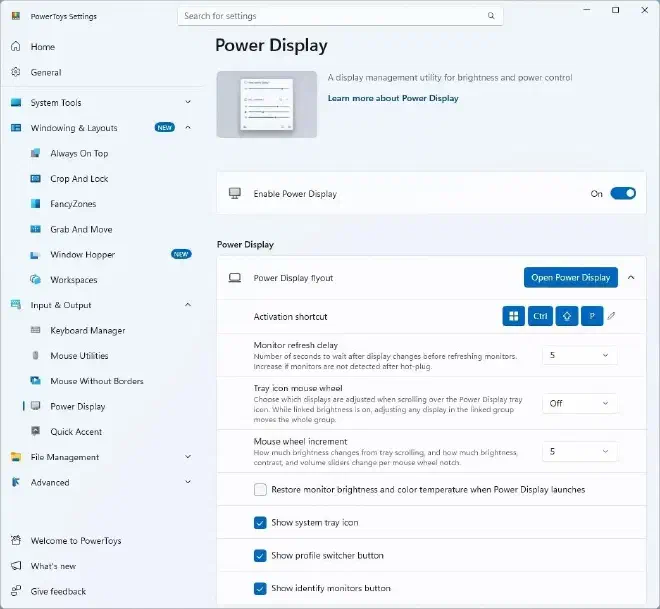Click the File Management folder icon
660x609 pixels.
click(x=16, y=457)
